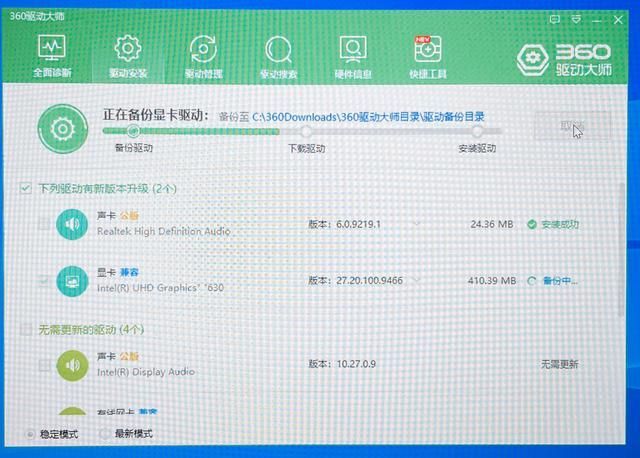The image size is (640, 458).
Task: Expand the Intel UHD Graphics version dropdown
Action: [416, 281]
